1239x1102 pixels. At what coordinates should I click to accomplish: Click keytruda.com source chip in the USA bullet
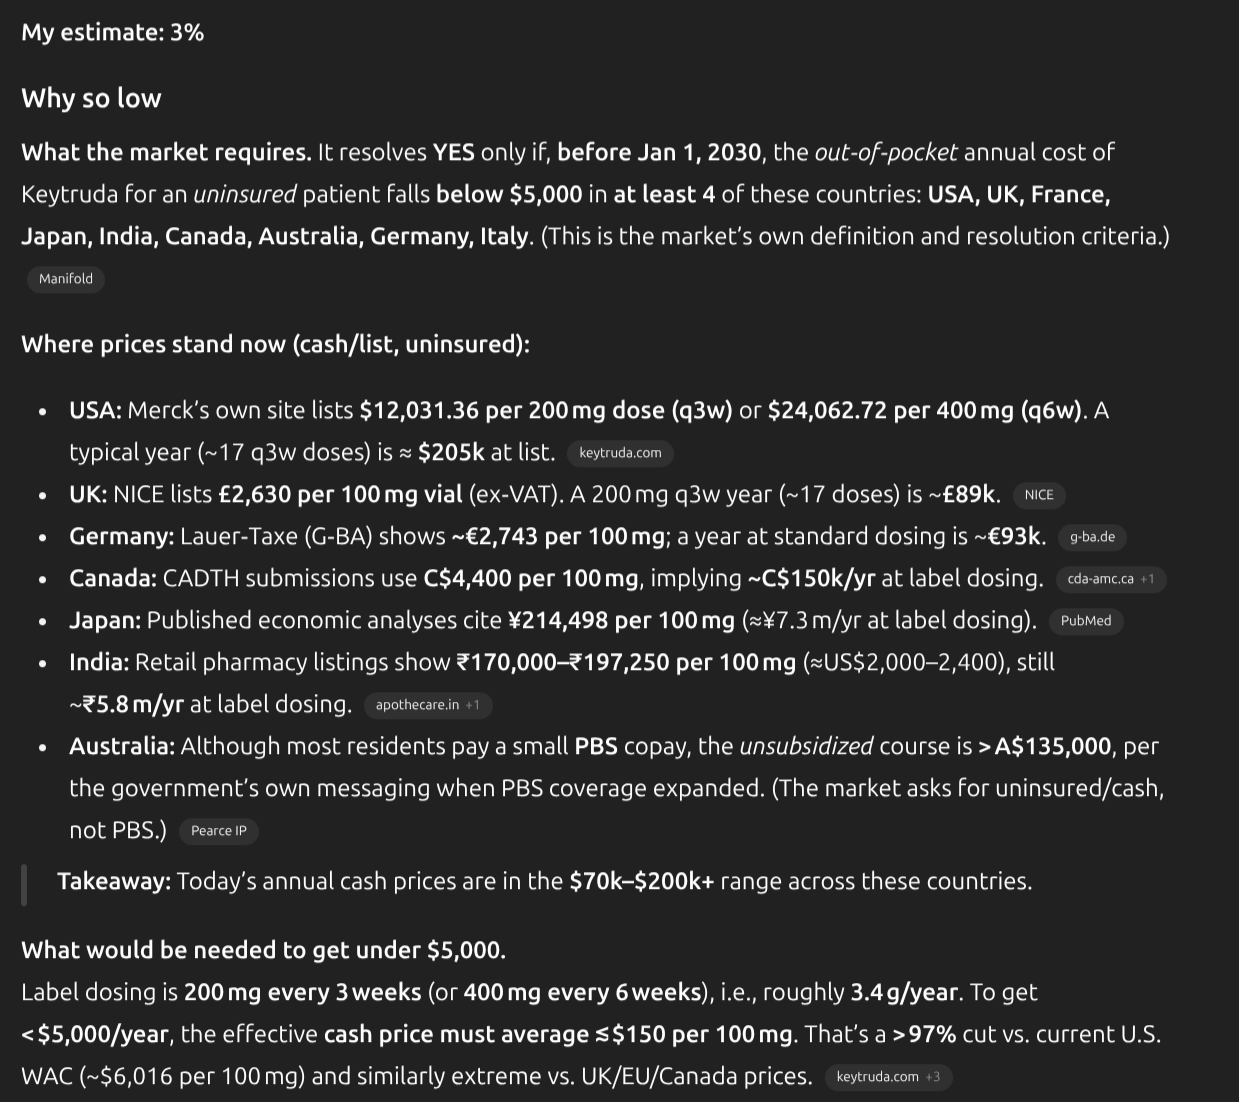tap(620, 453)
